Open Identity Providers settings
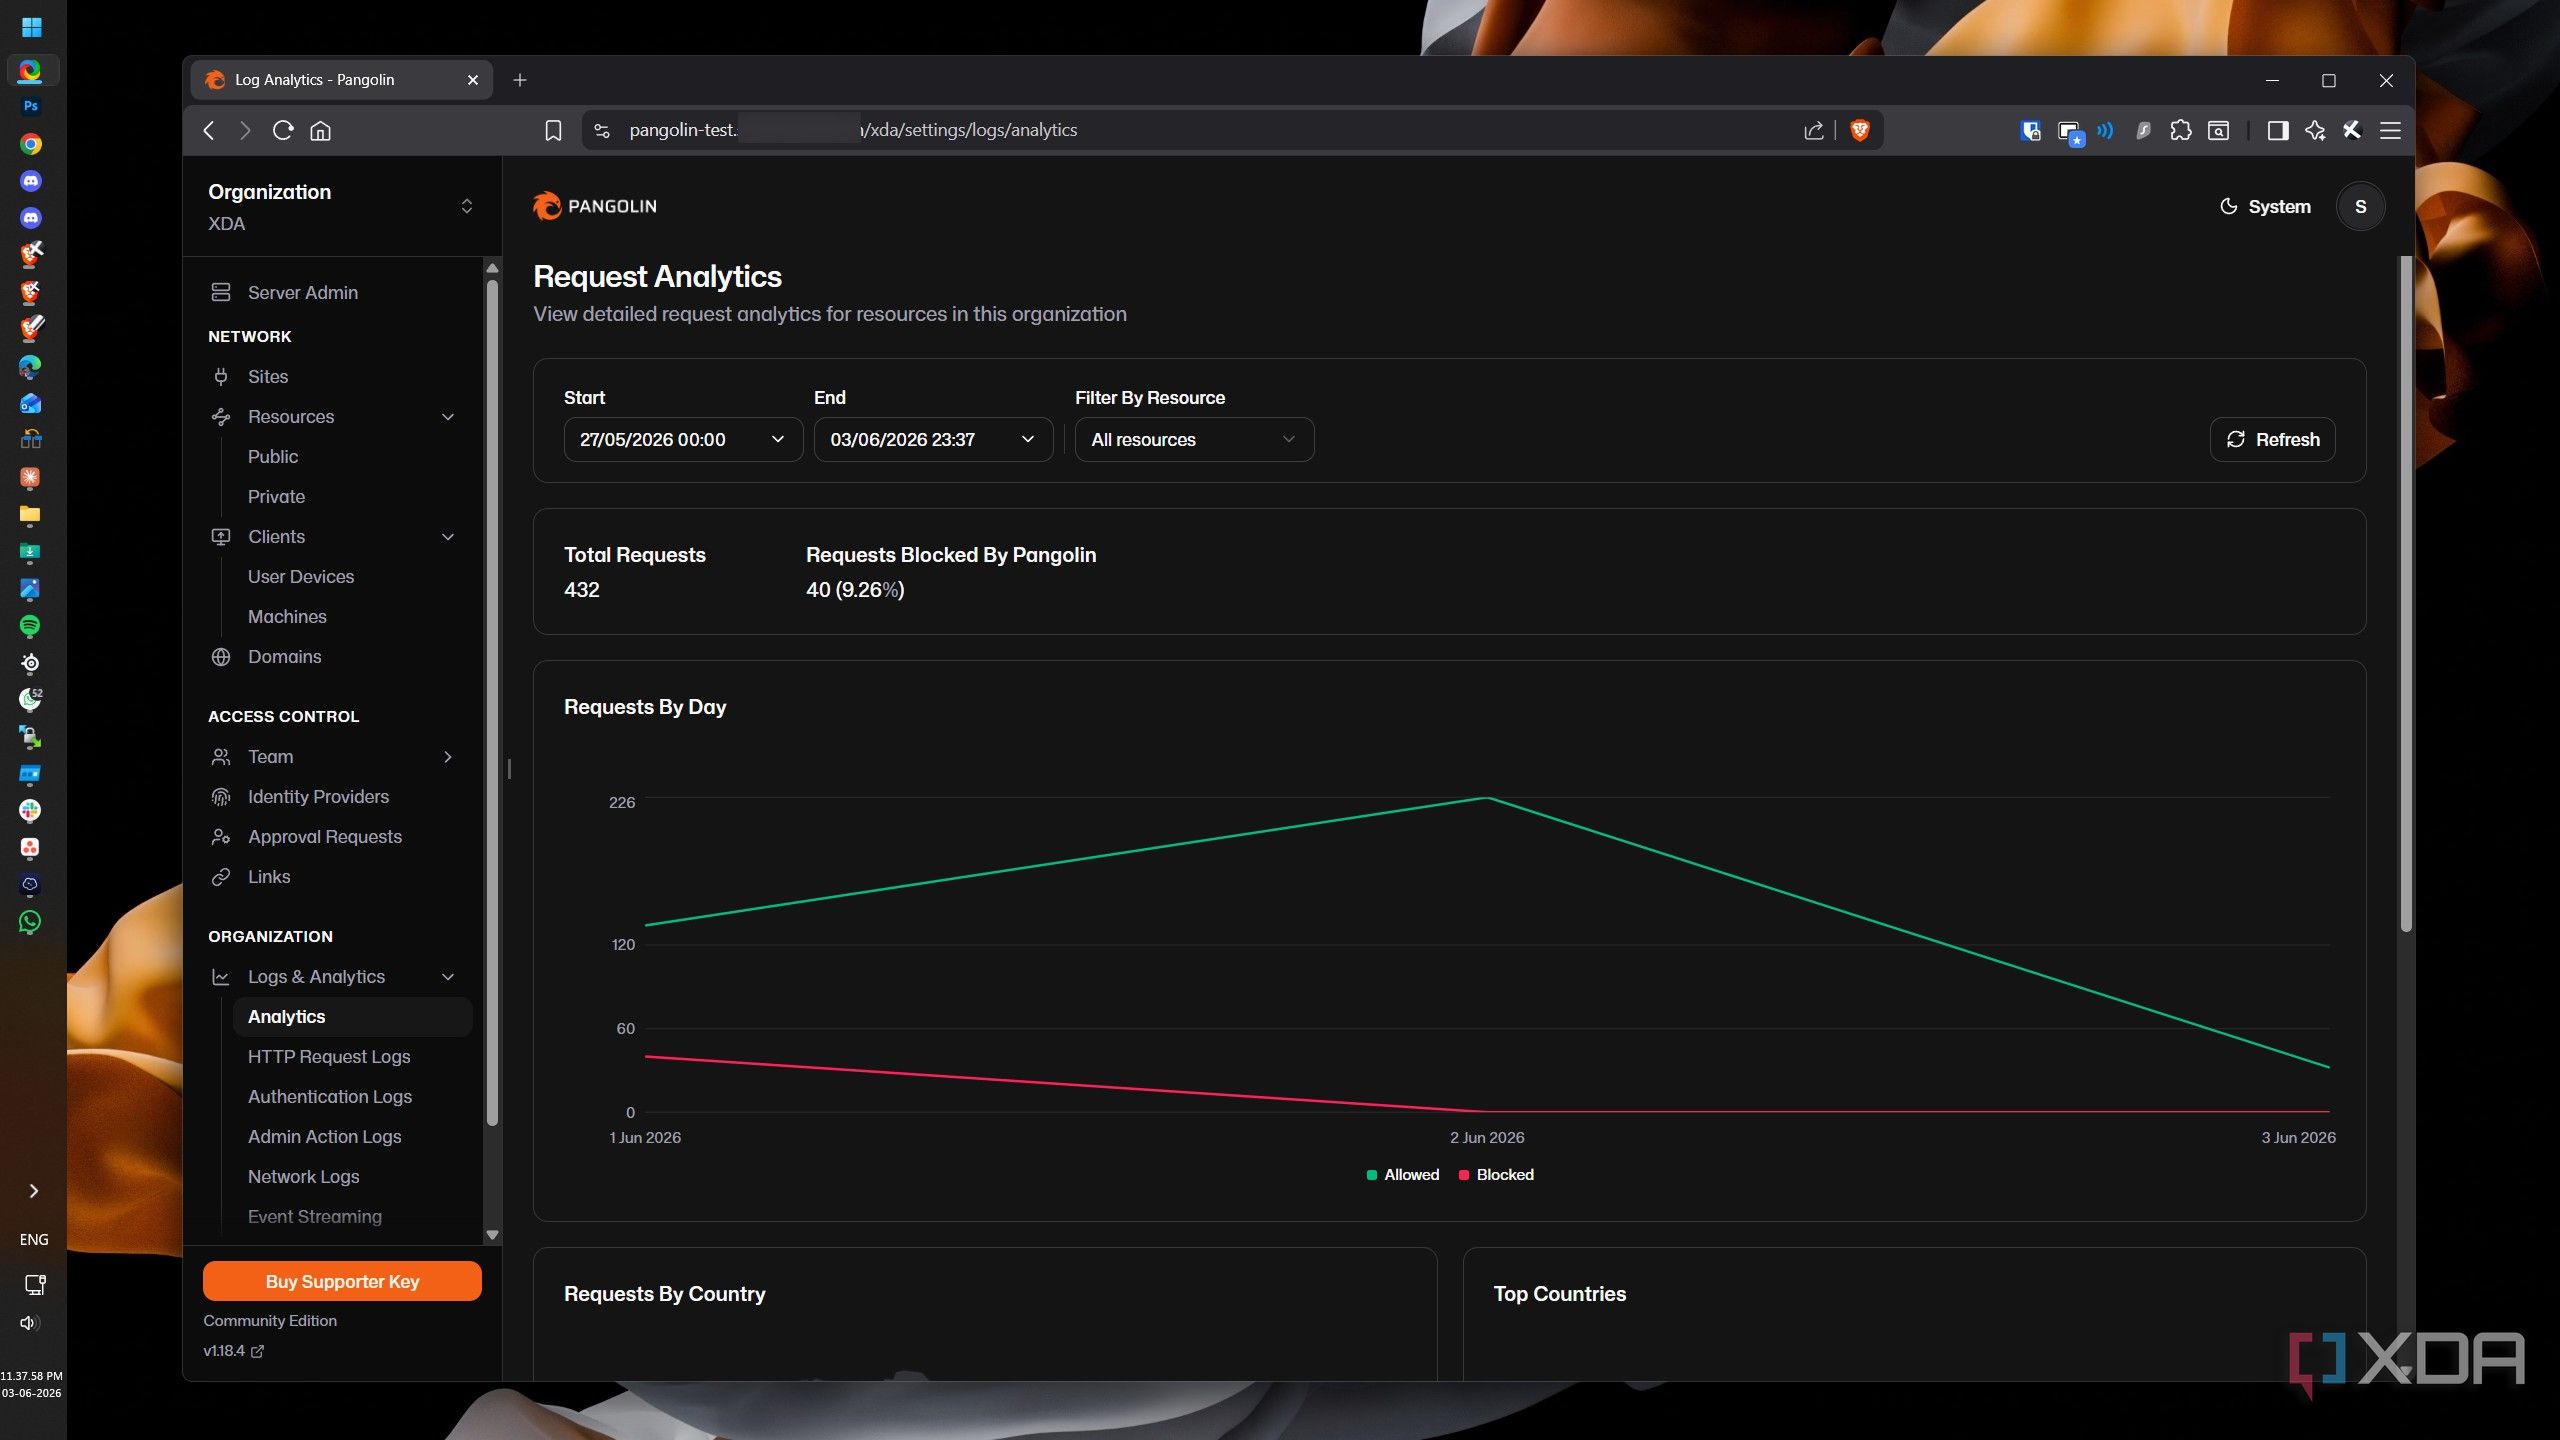This screenshot has height=1440, width=2560. coord(318,796)
